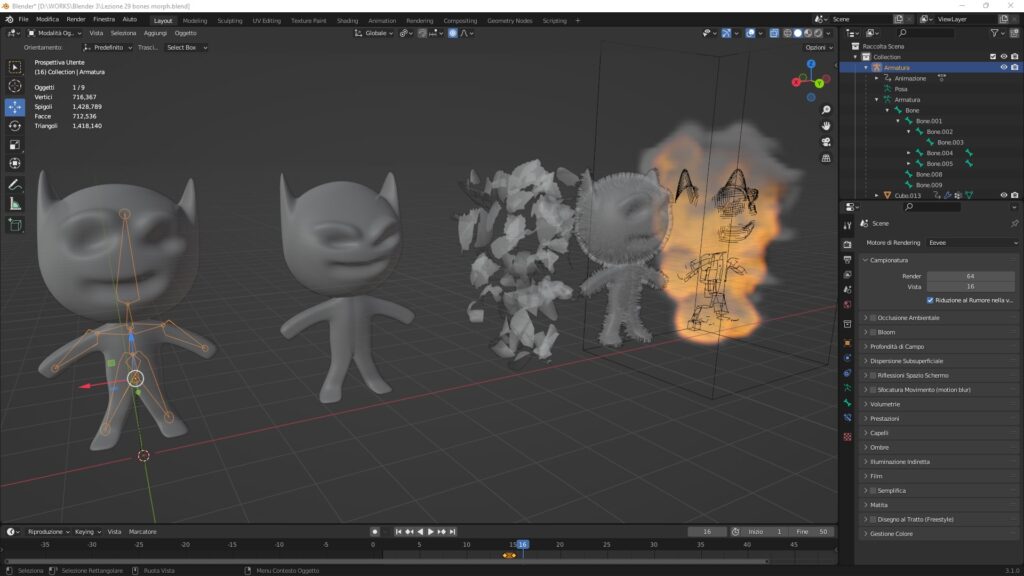This screenshot has height=576, width=1024.
Task: Open the Keying popover in timeline
Action: [88, 532]
